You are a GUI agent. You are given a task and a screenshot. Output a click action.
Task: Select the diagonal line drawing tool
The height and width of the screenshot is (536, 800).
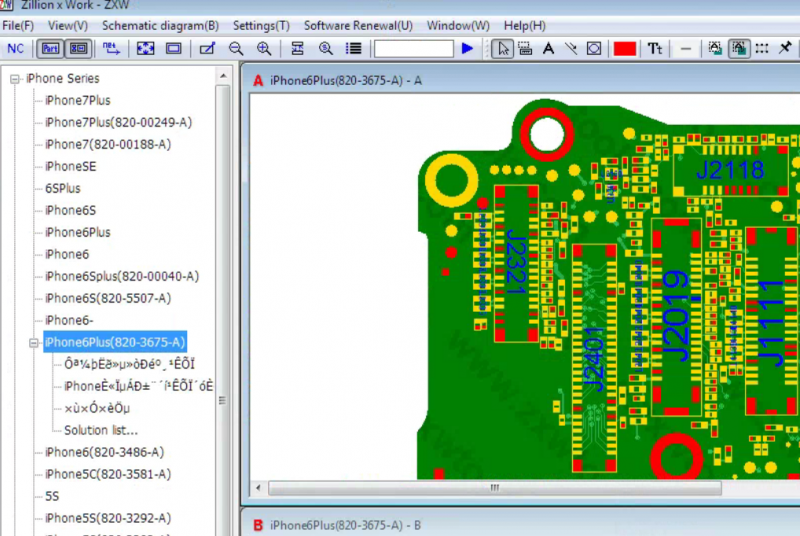click(571, 49)
